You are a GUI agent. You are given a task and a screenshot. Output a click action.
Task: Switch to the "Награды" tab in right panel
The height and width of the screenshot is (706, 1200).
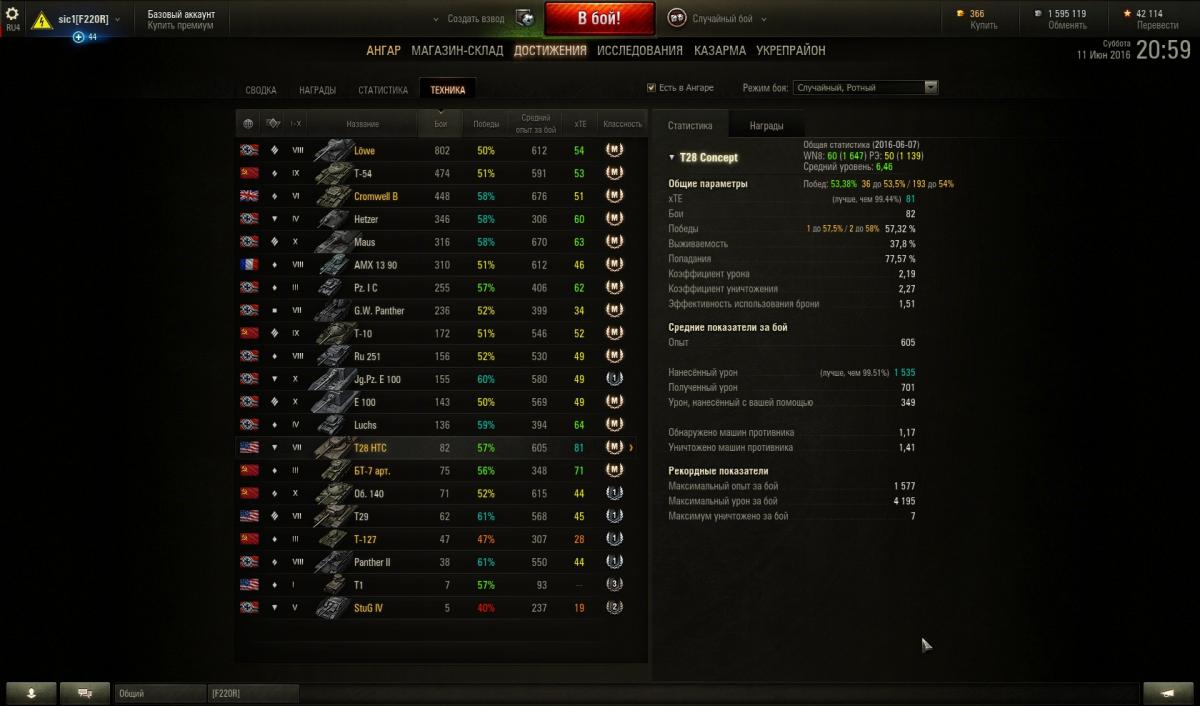pyautogui.click(x=766, y=126)
